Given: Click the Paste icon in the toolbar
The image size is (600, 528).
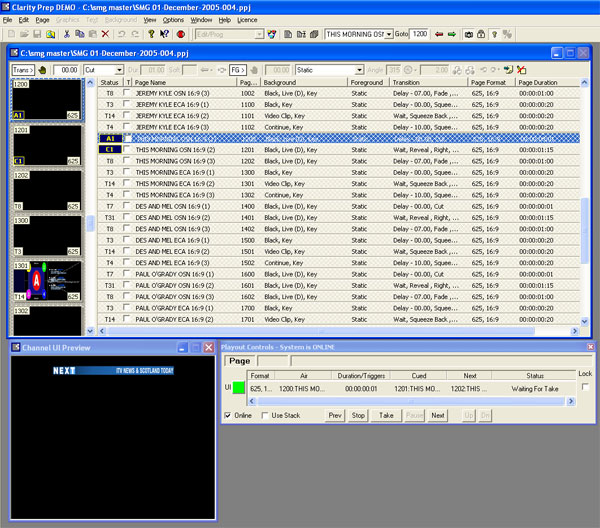Looking at the screenshot, I should tap(93, 34).
